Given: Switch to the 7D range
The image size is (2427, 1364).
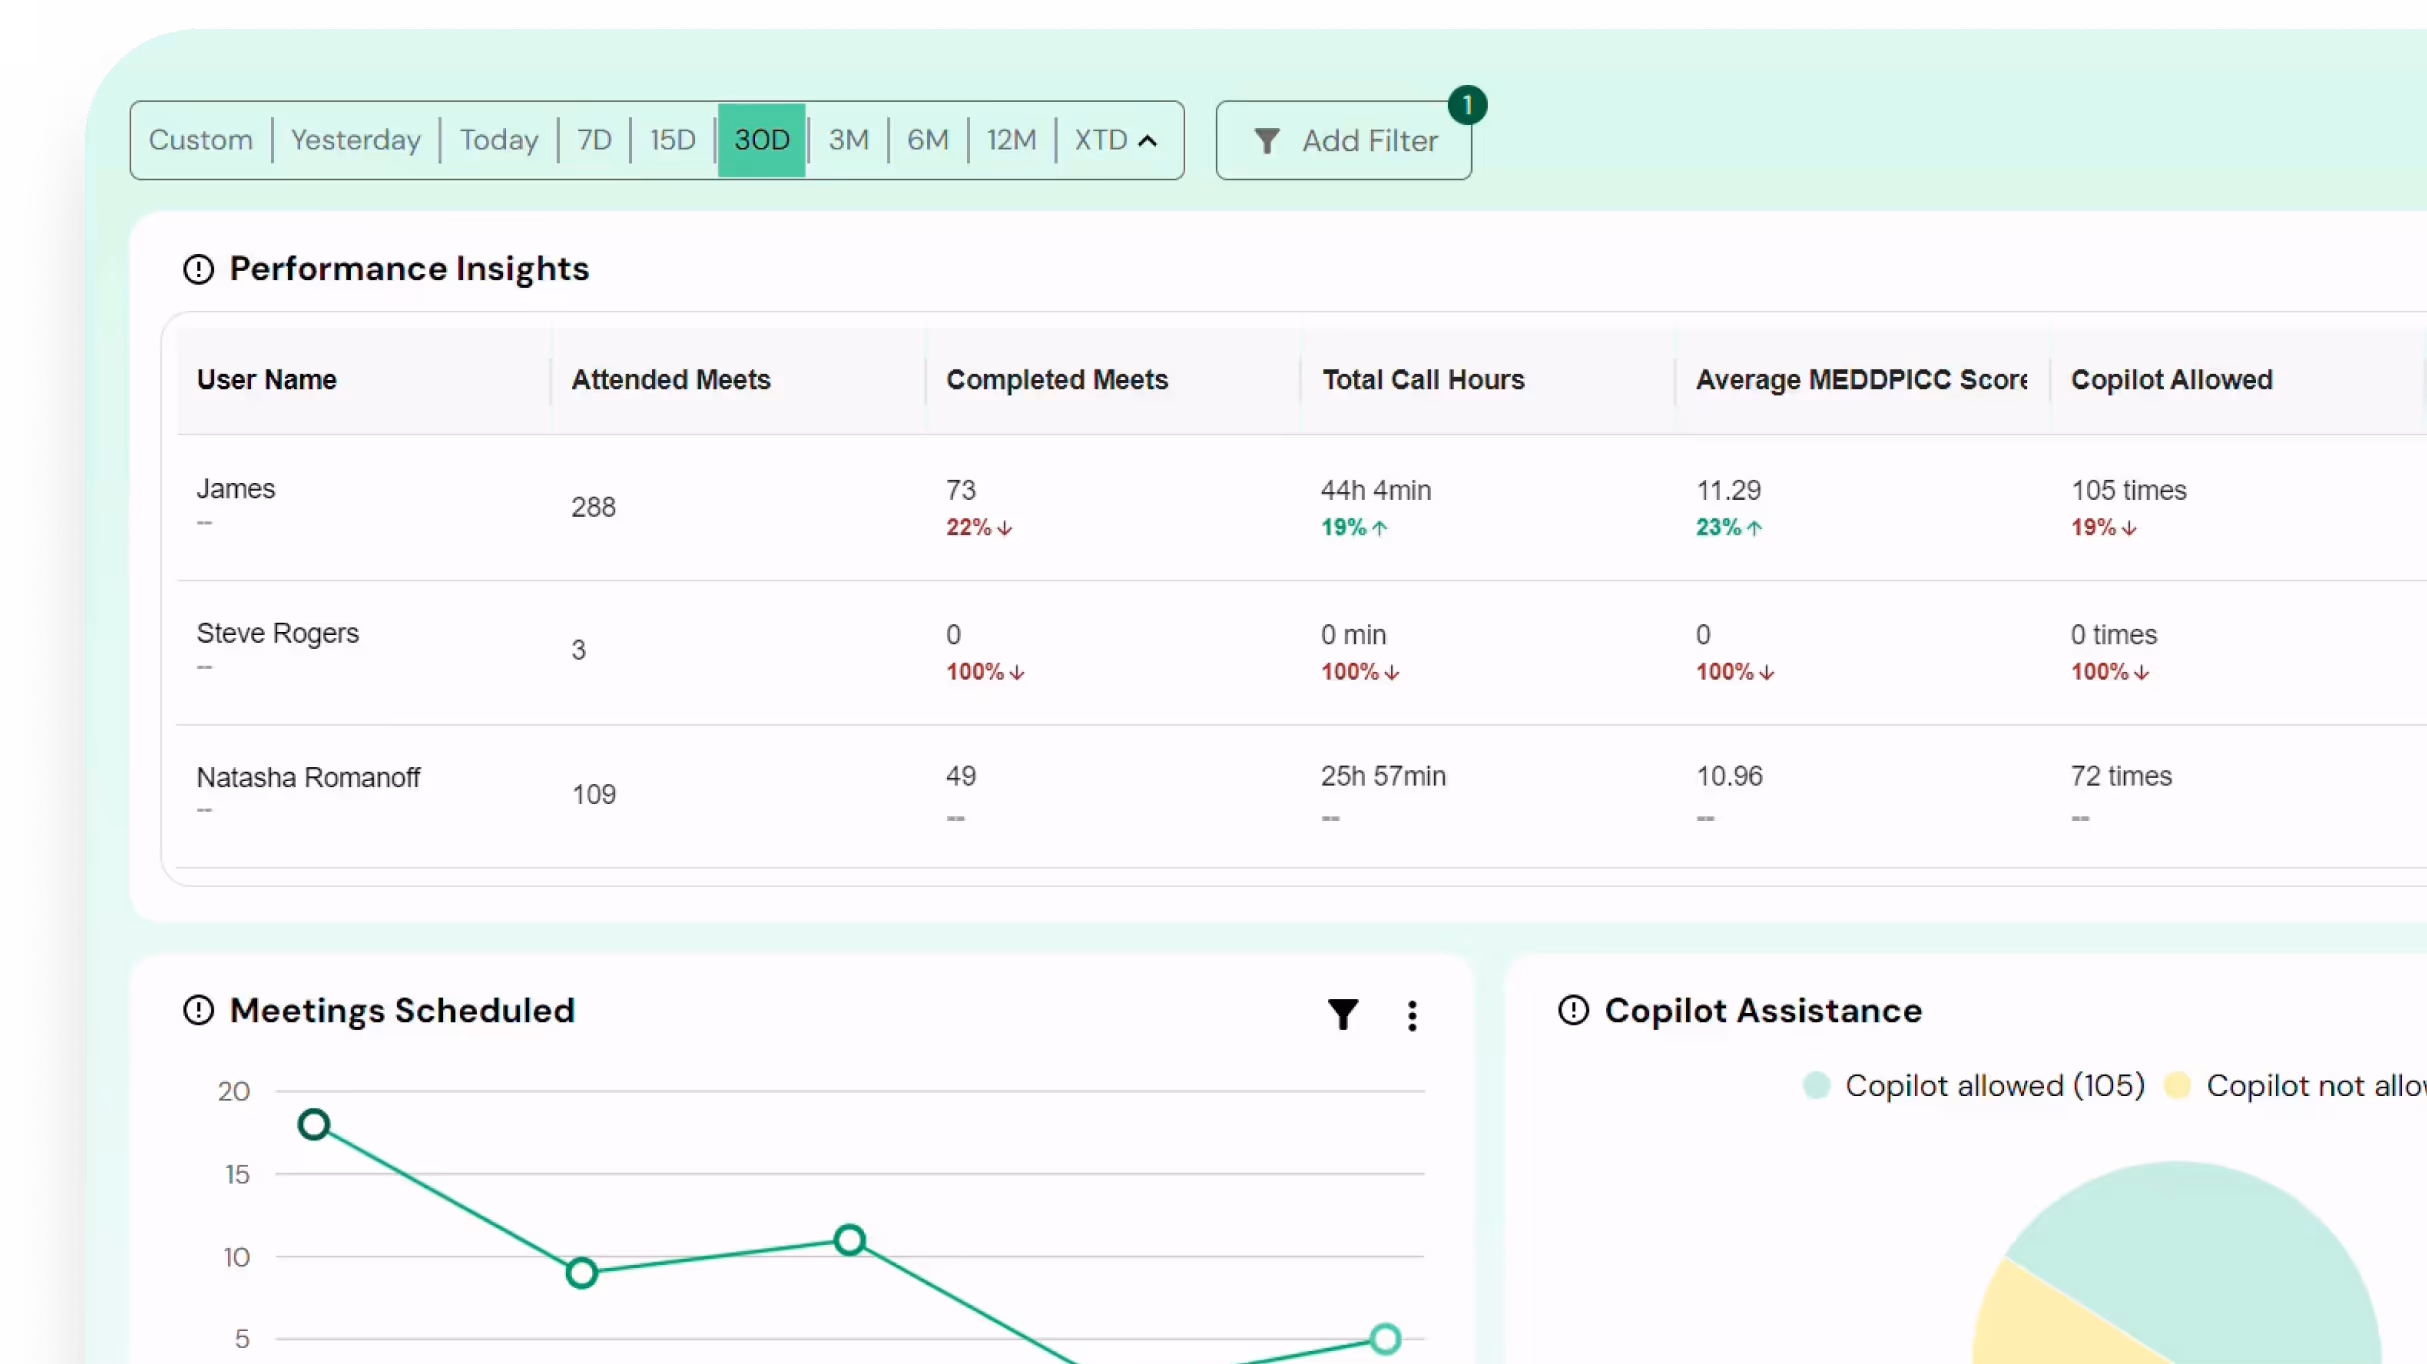Looking at the screenshot, I should [x=594, y=140].
